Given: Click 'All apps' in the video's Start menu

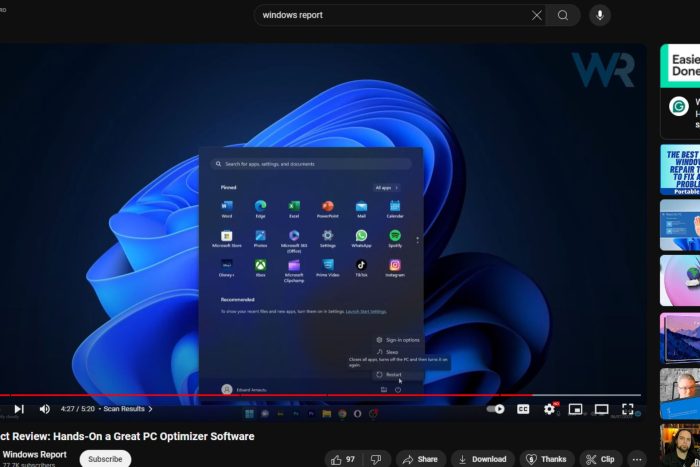Looking at the screenshot, I should (386, 188).
